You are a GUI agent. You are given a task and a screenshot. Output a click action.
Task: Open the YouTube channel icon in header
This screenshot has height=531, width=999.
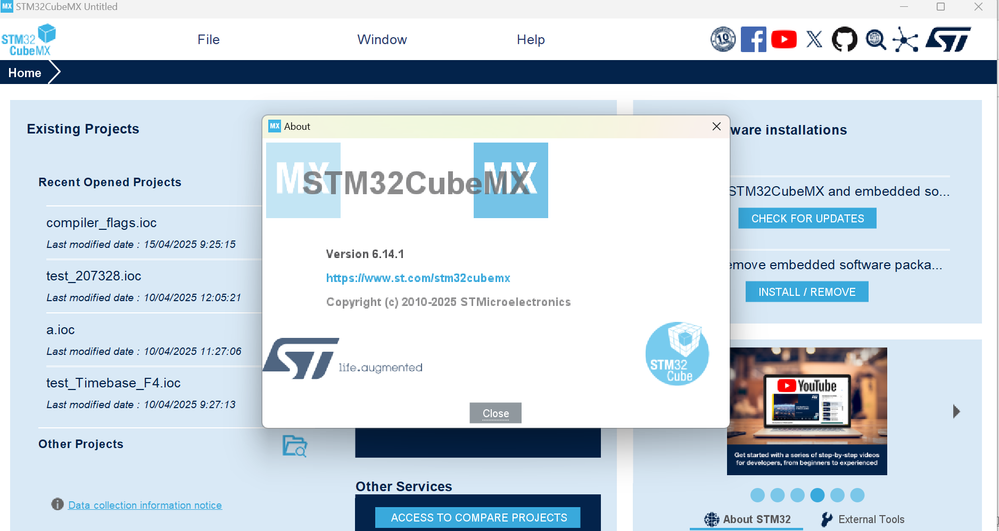click(784, 40)
